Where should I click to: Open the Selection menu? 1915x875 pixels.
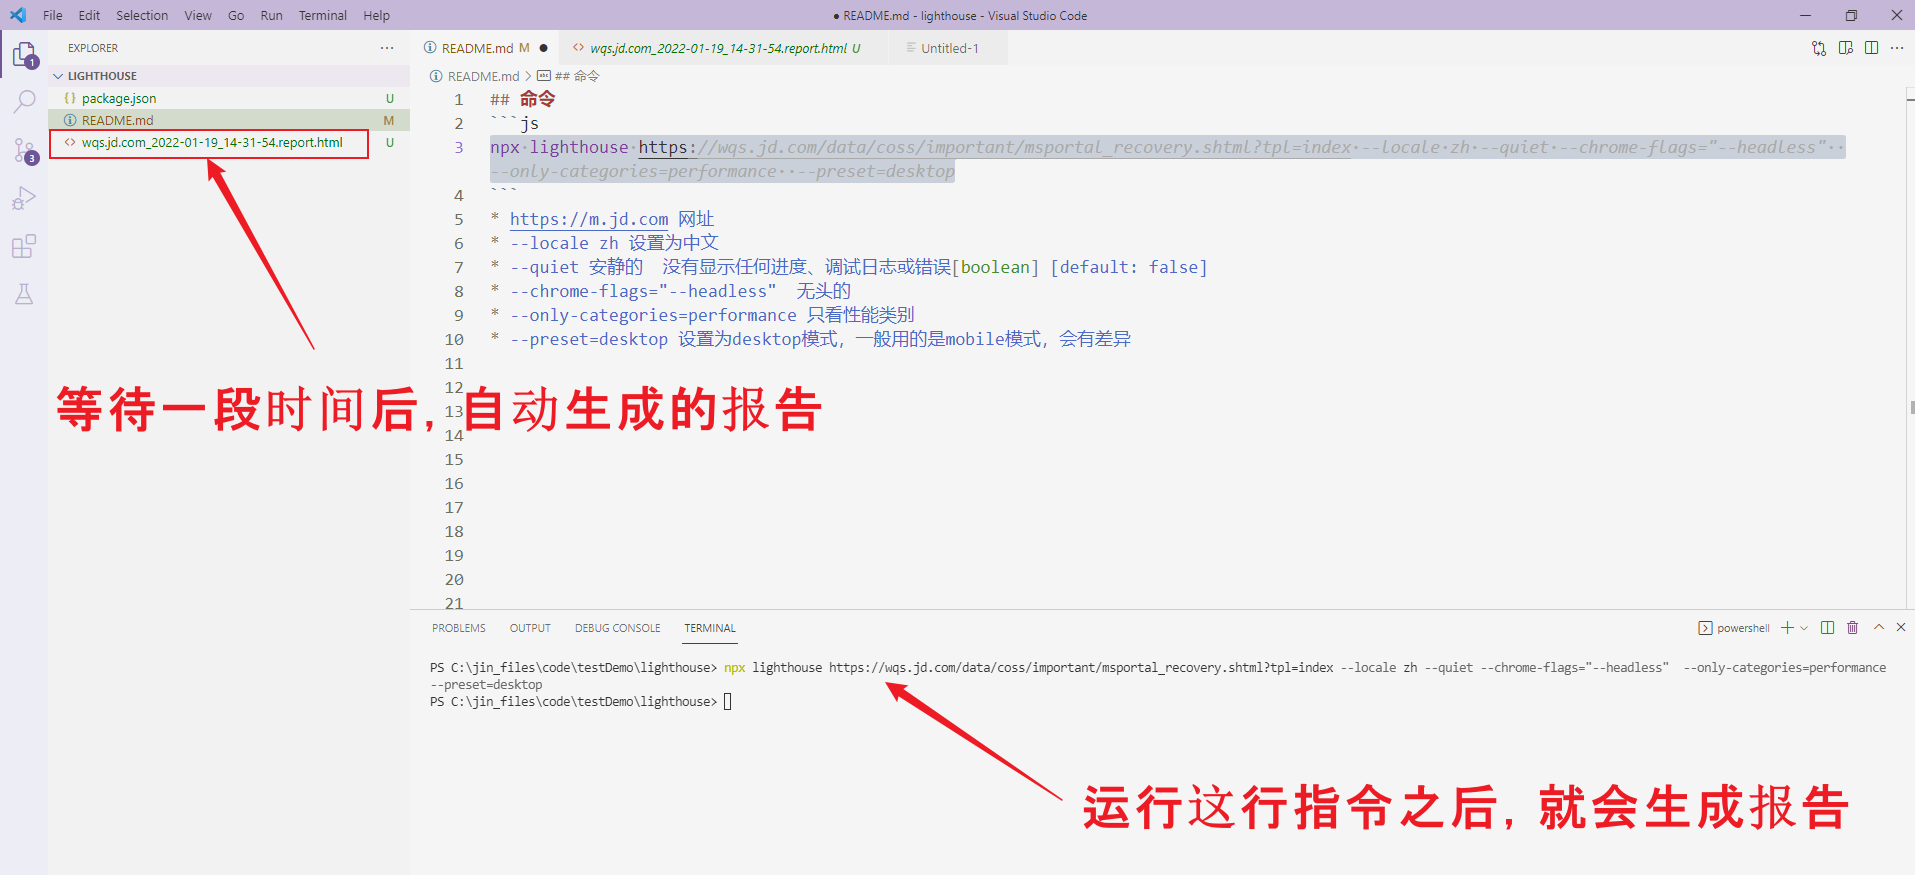(x=142, y=15)
